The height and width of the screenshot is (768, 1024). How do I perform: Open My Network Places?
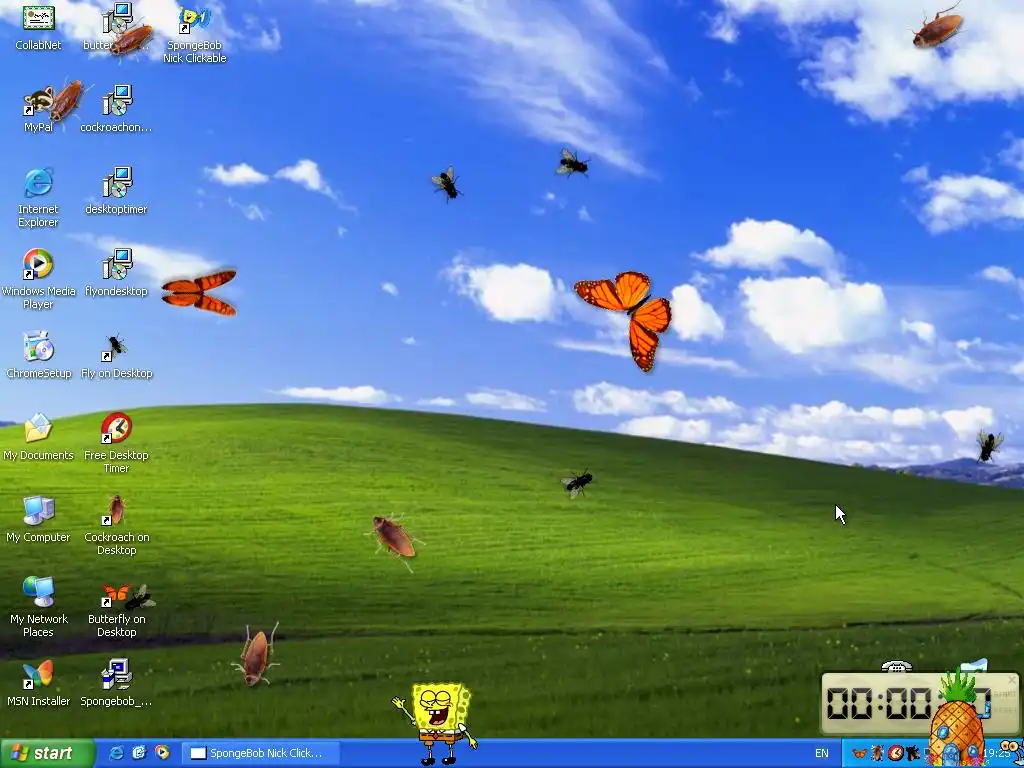pyautogui.click(x=39, y=607)
